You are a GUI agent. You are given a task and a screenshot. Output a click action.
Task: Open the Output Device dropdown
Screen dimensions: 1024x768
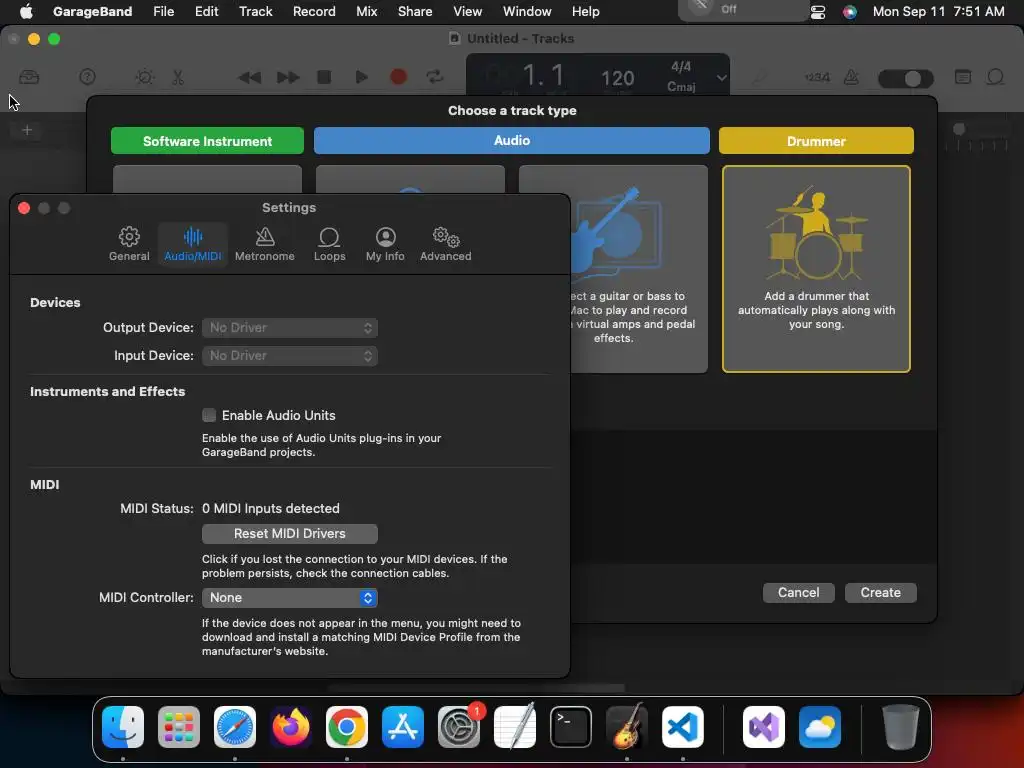[x=289, y=328]
